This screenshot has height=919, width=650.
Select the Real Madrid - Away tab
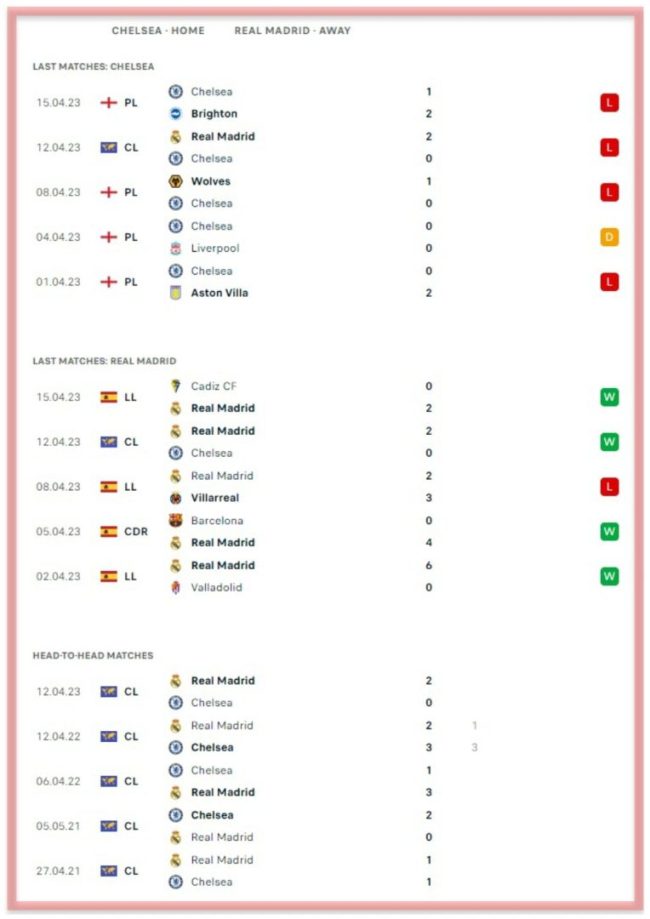click(292, 31)
